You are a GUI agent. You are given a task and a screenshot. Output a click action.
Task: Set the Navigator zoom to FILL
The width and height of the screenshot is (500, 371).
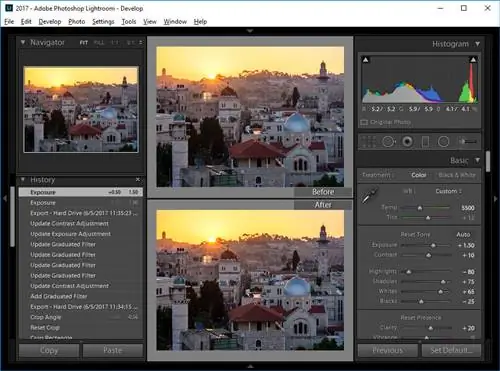click(99, 43)
